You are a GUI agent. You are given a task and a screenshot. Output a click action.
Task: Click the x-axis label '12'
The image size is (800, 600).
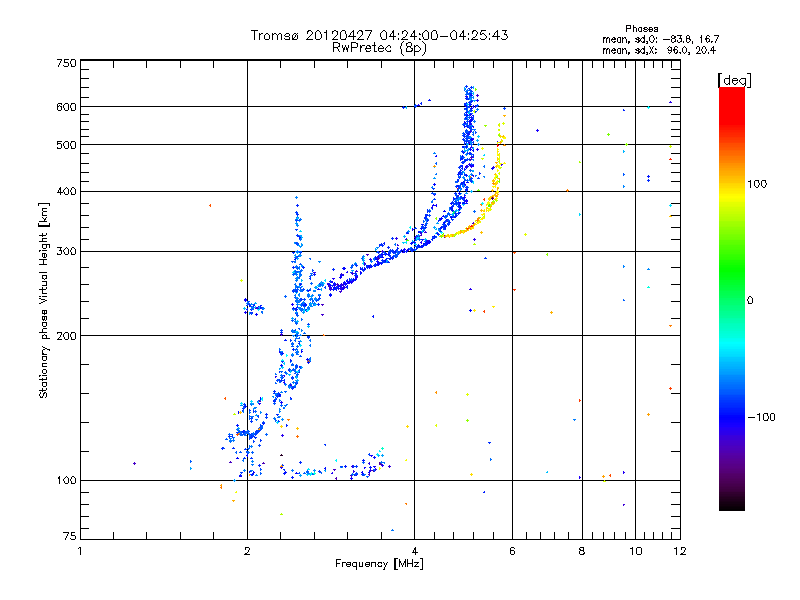point(680,551)
